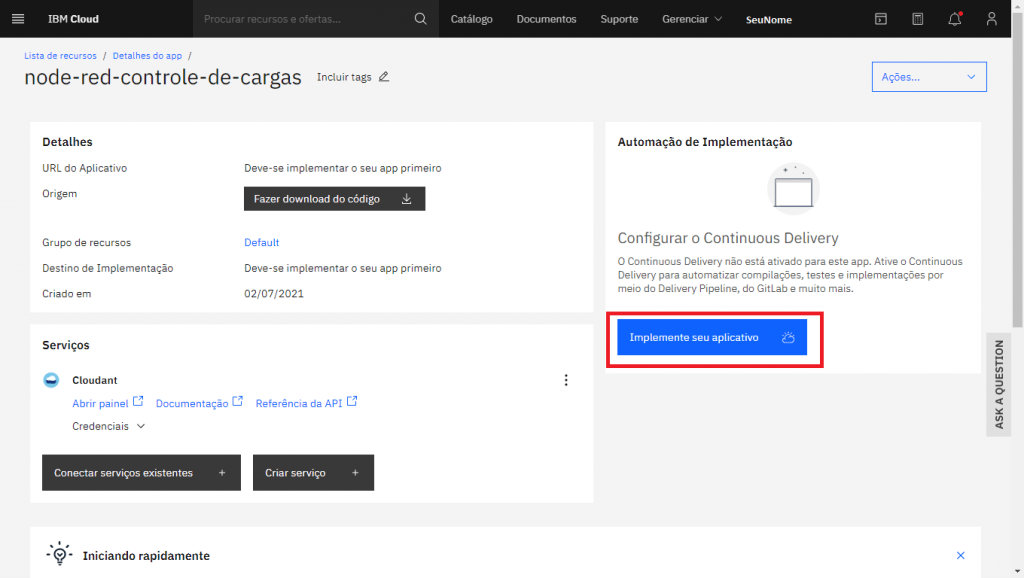The image size is (1024, 578).
Task: Go to Detalhes do app breadcrumb
Action: coord(147,56)
